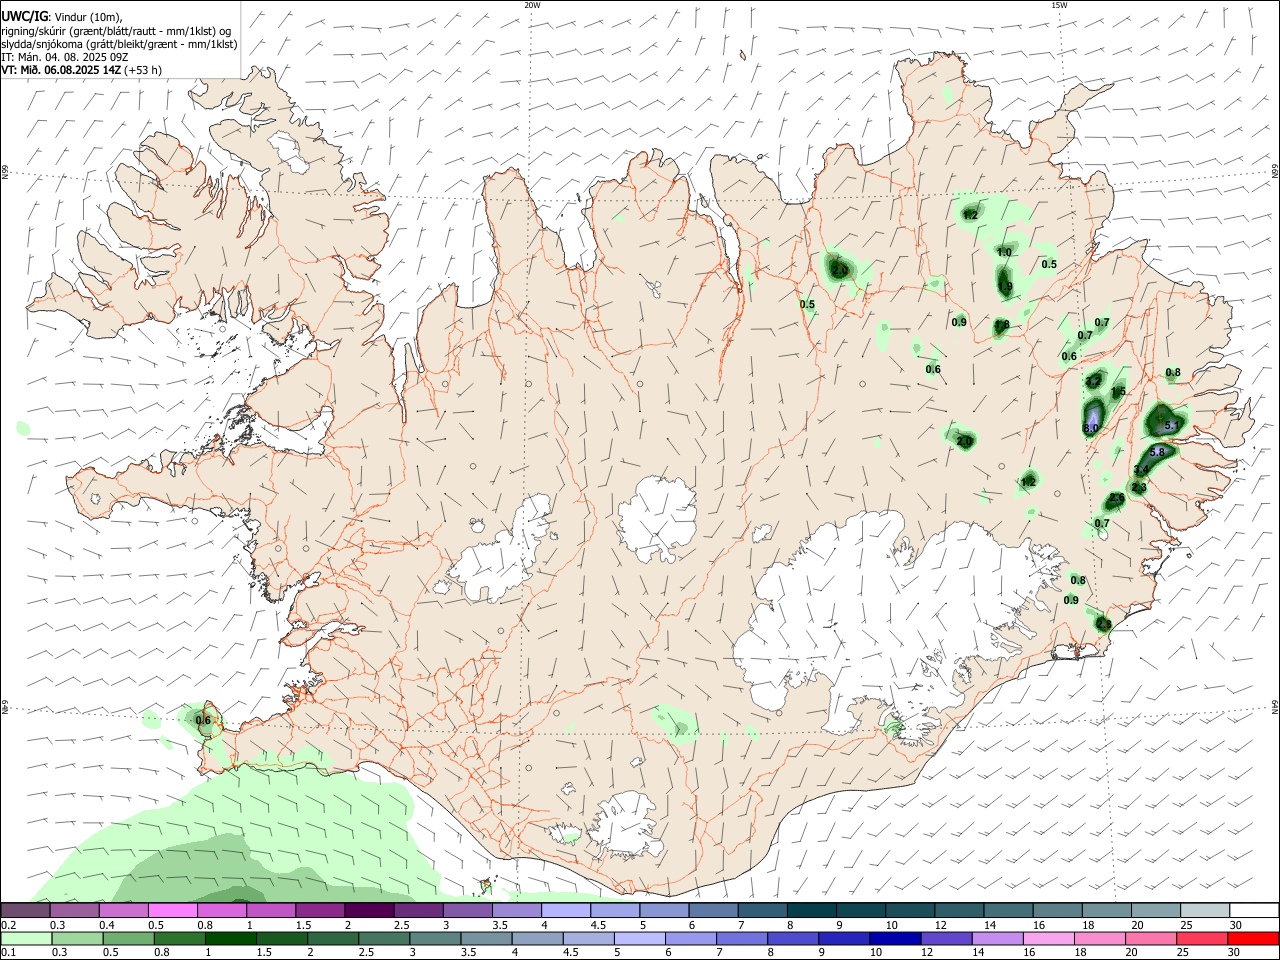Click the 1.8 precipitation value on the map
Image resolution: width=1280 pixels, height=960 pixels.
pyautogui.click(x=1001, y=325)
